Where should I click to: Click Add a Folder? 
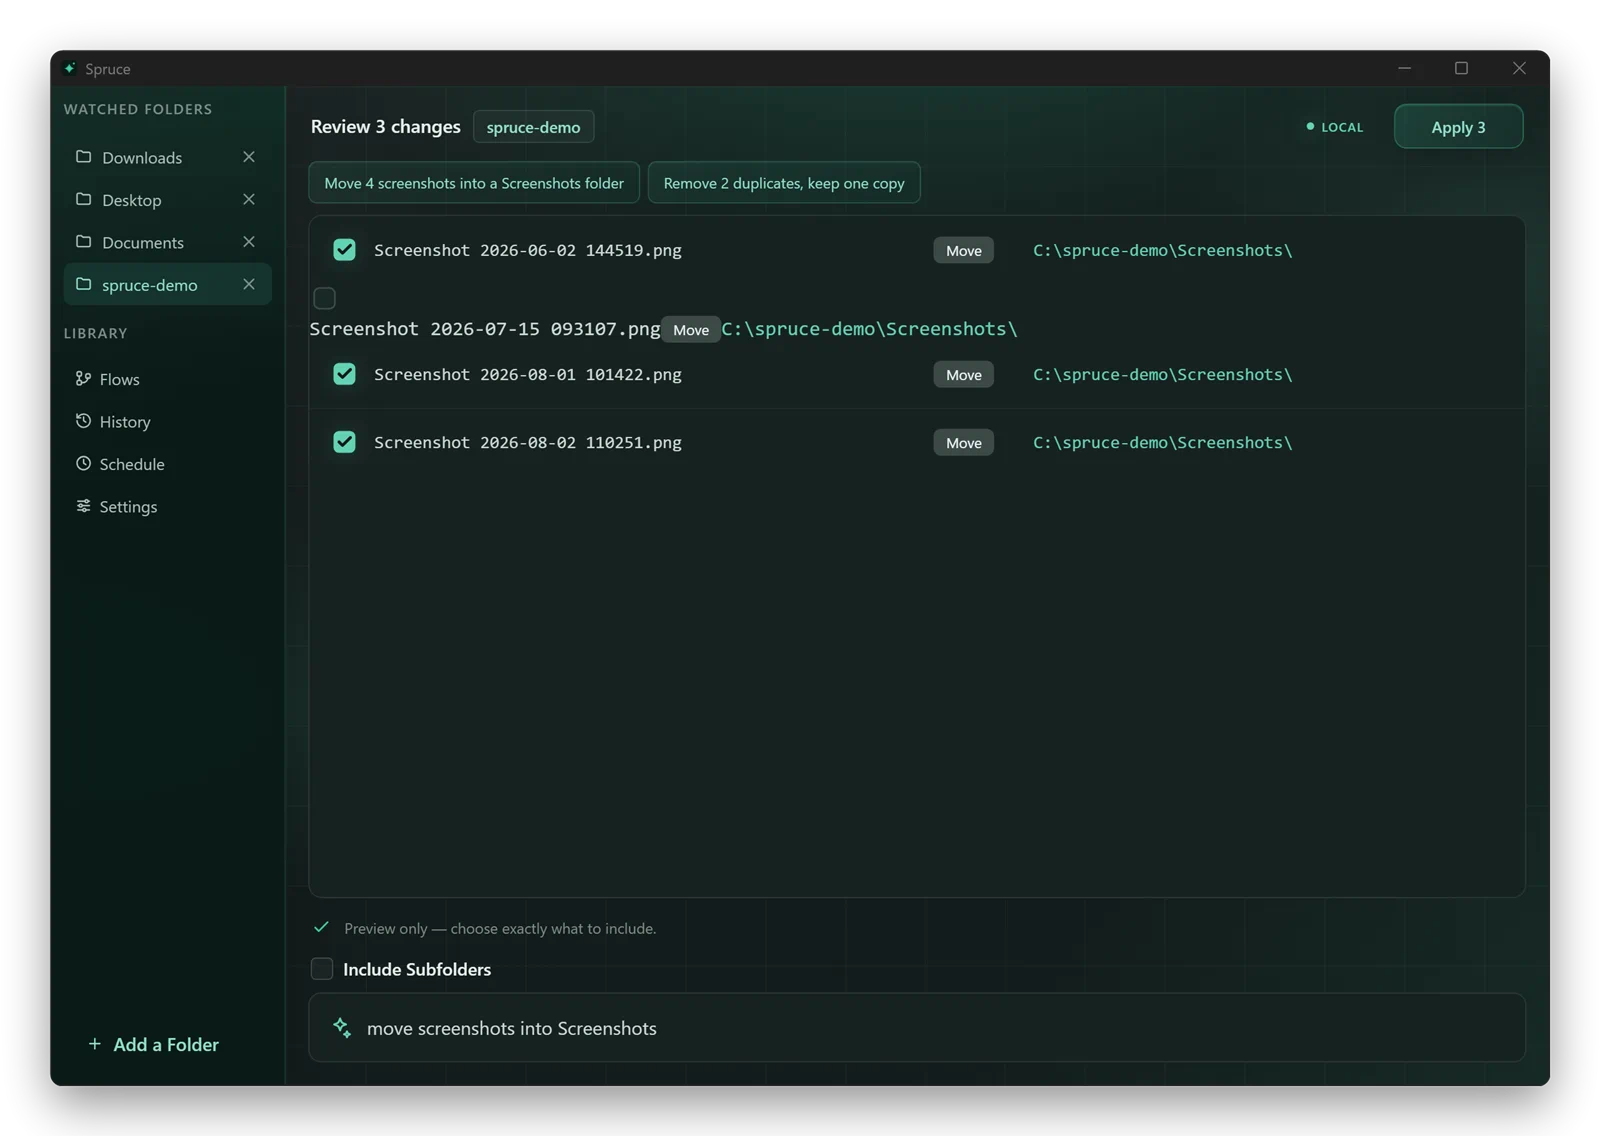153,1044
